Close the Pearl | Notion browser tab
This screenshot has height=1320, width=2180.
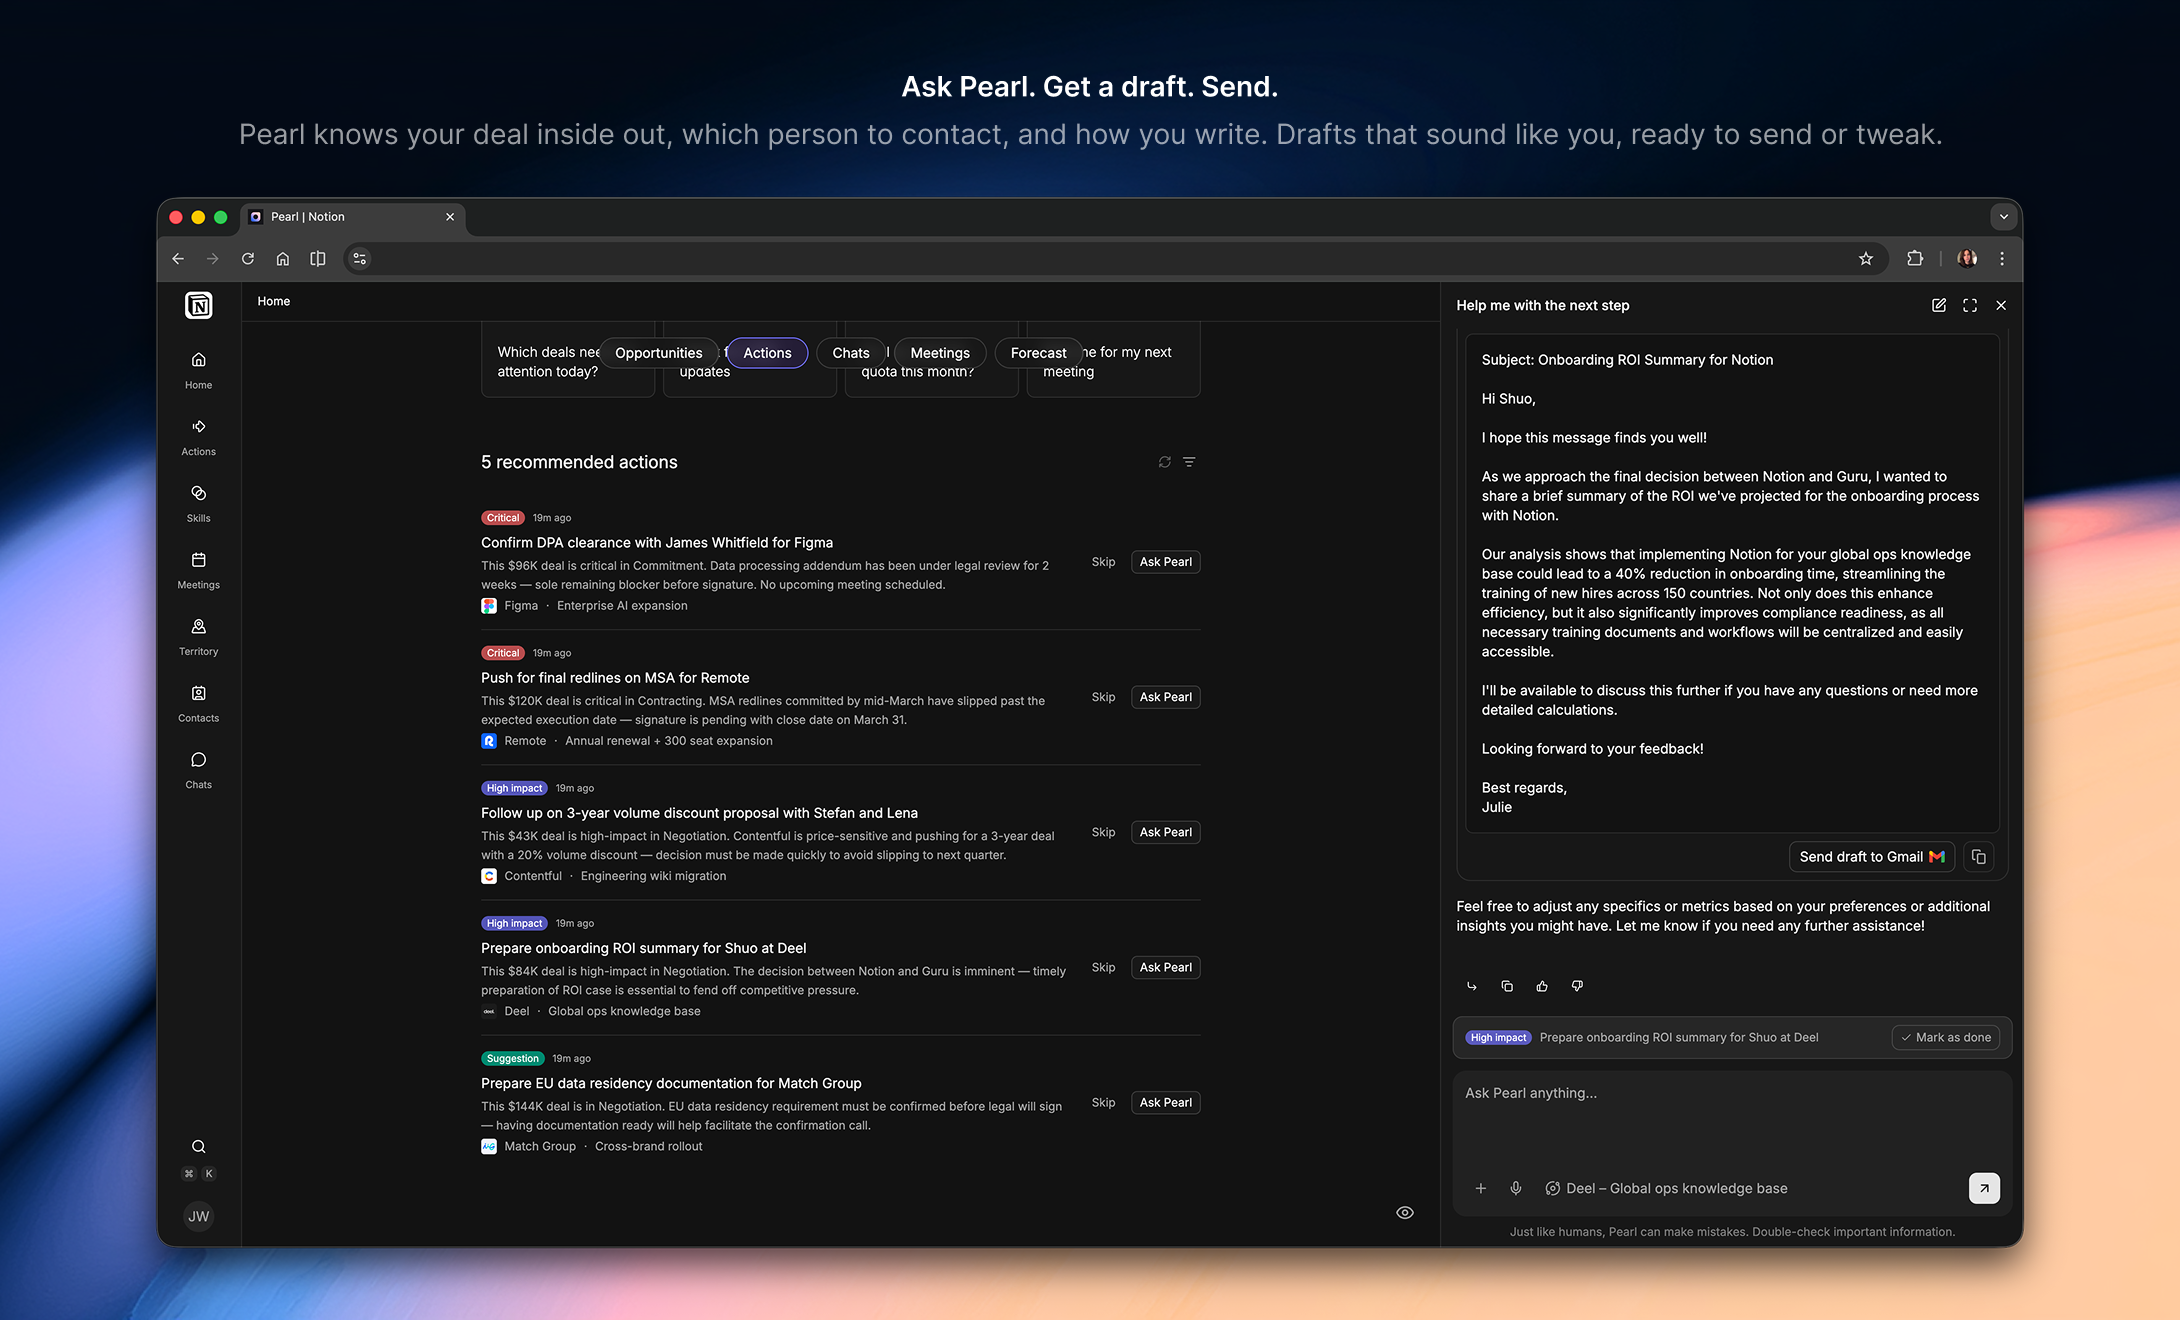[x=450, y=217]
